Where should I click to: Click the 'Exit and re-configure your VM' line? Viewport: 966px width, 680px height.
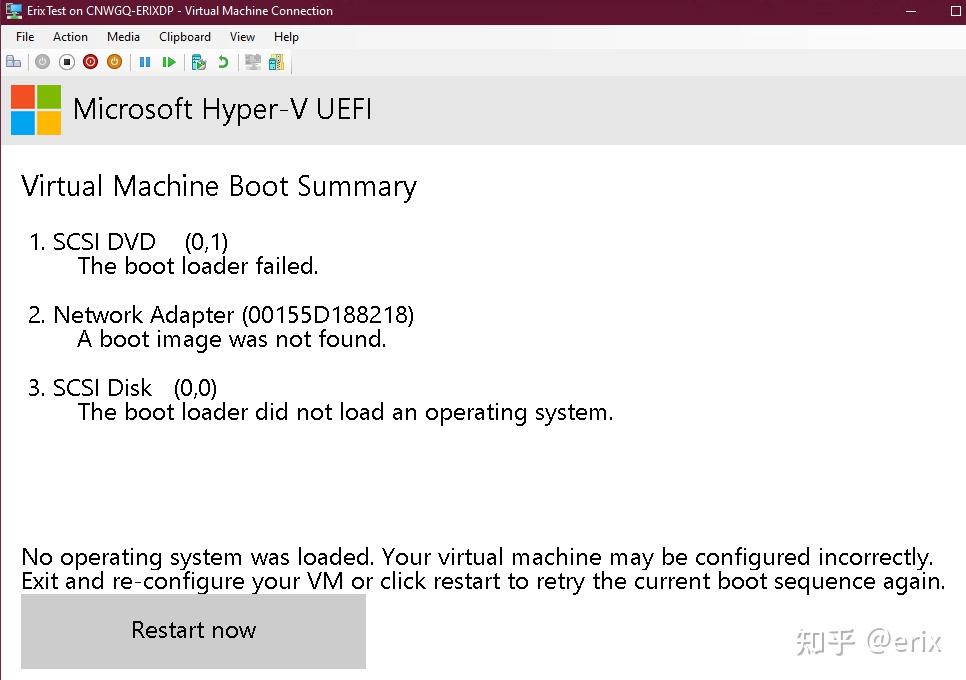[483, 581]
